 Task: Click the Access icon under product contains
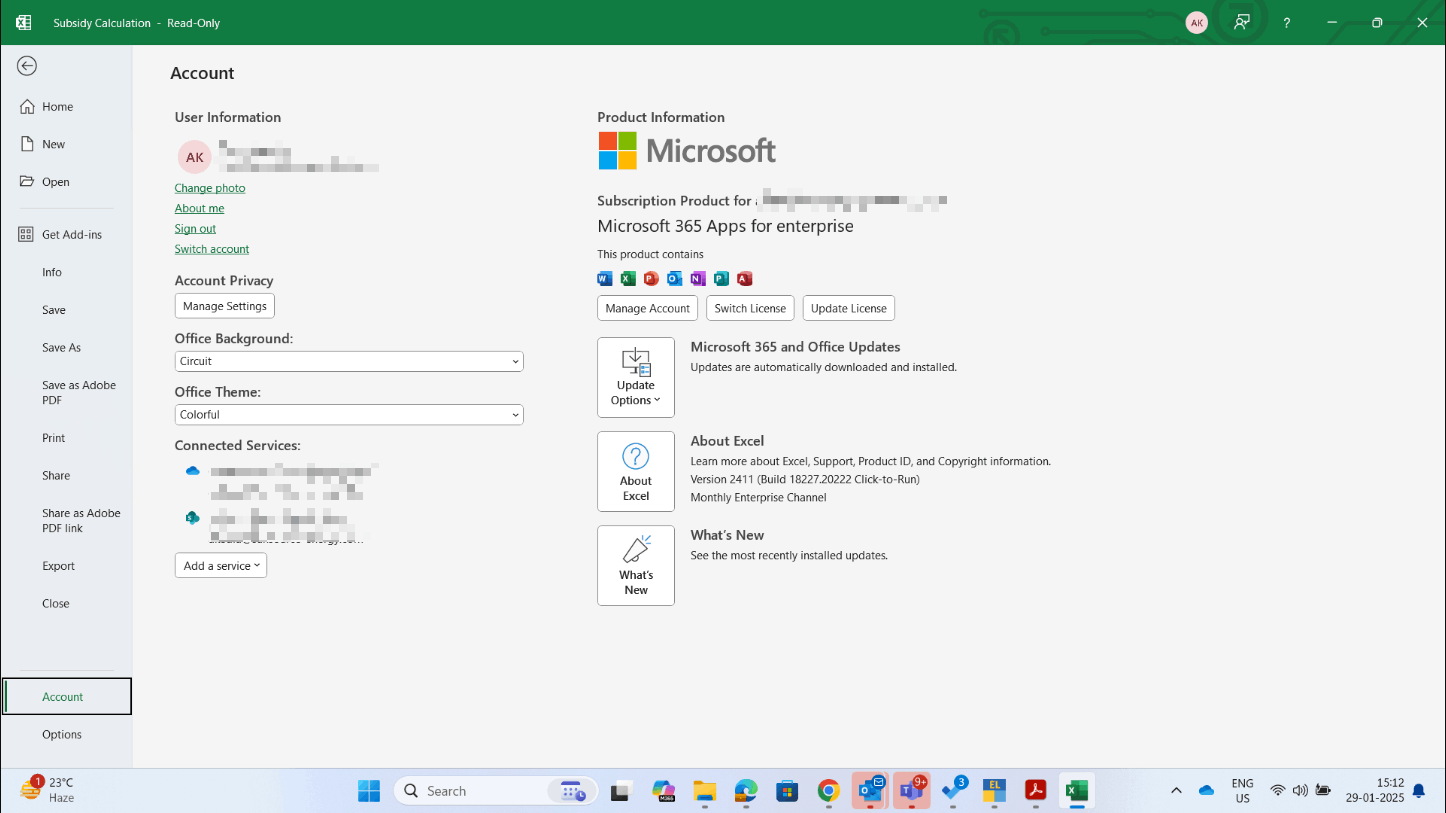click(x=744, y=279)
